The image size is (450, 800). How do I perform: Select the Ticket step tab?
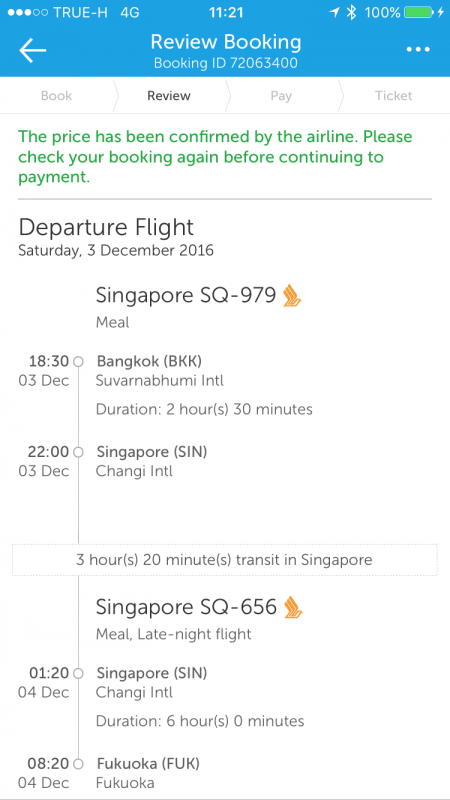click(393, 95)
